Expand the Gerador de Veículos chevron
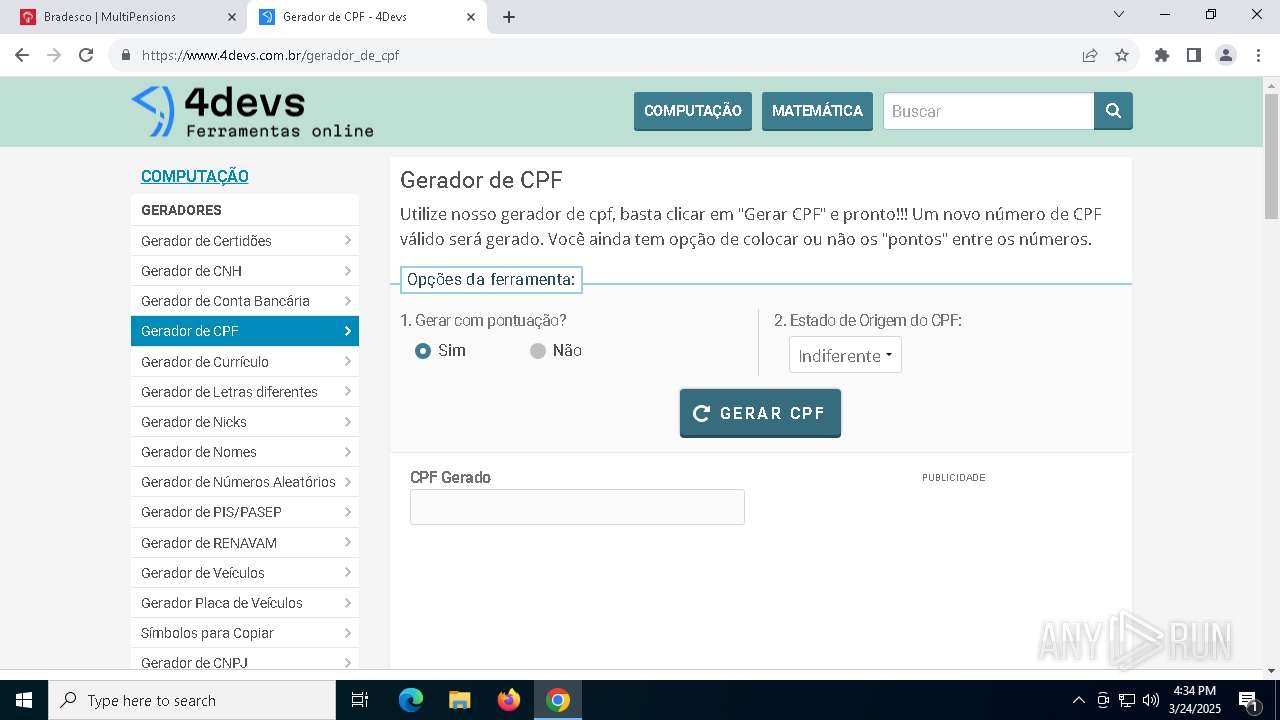The width and height of the screenshot is (1280, 720). point(347,573)
